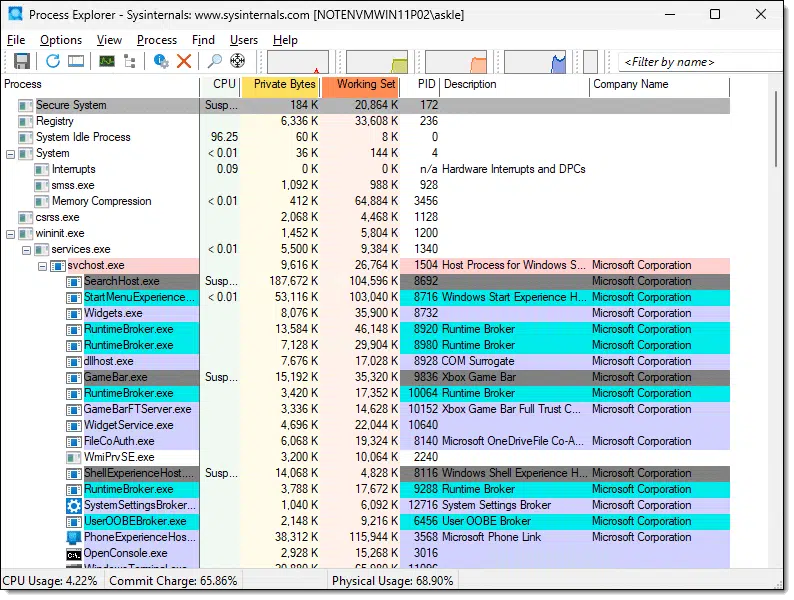This screenshot has width=794, height=600.
Task: Sort by the Private Bytes column header
Action: pos(281,85)
